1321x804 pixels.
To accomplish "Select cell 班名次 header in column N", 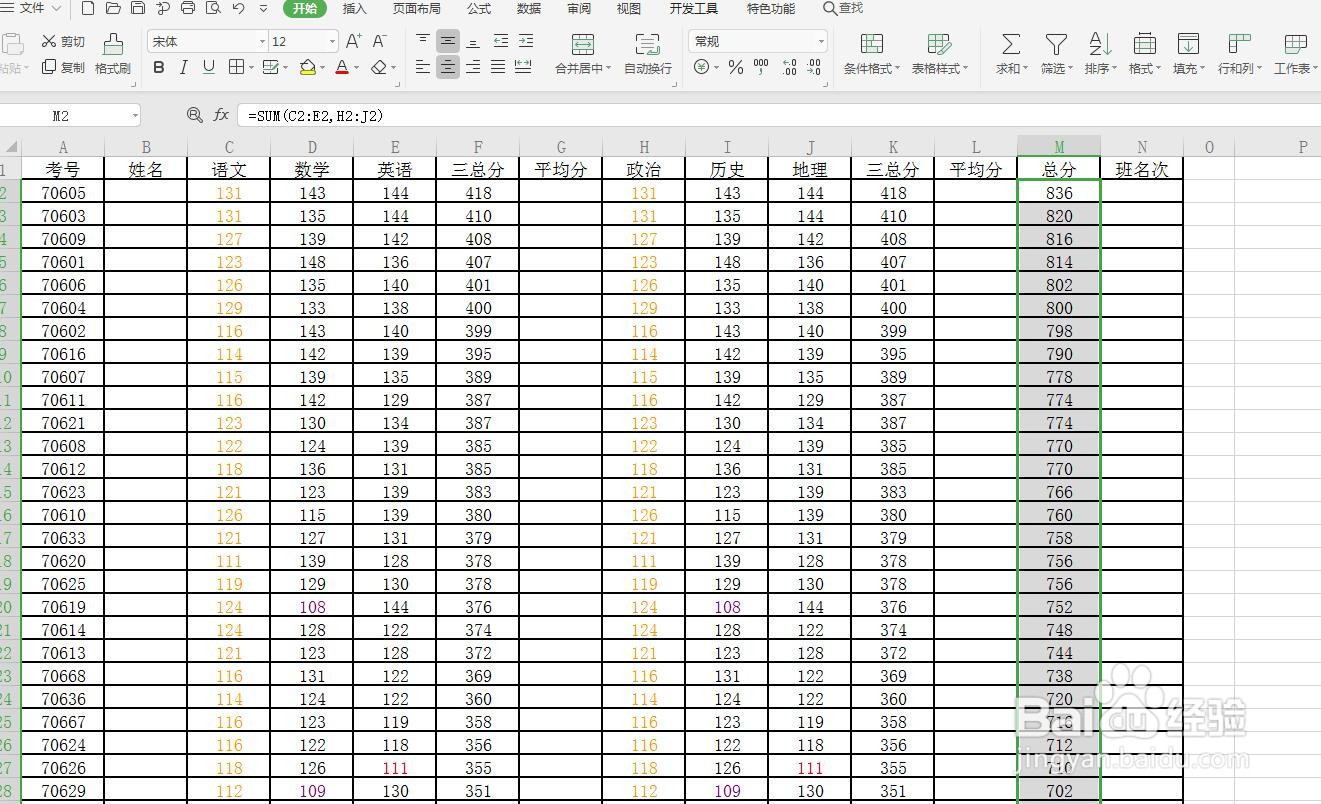I will coord(1142,169).
